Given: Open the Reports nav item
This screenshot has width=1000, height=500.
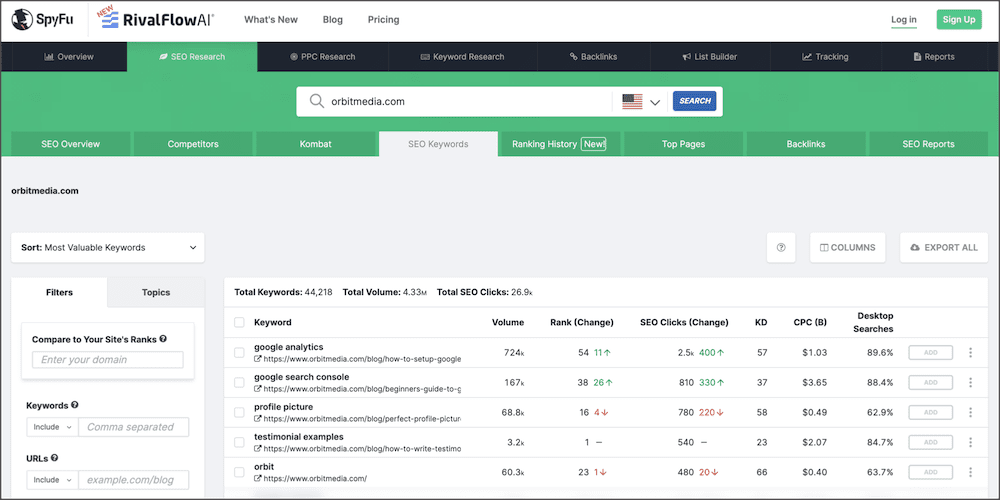Looking at the screenshot, I should (x=934, y=57).
